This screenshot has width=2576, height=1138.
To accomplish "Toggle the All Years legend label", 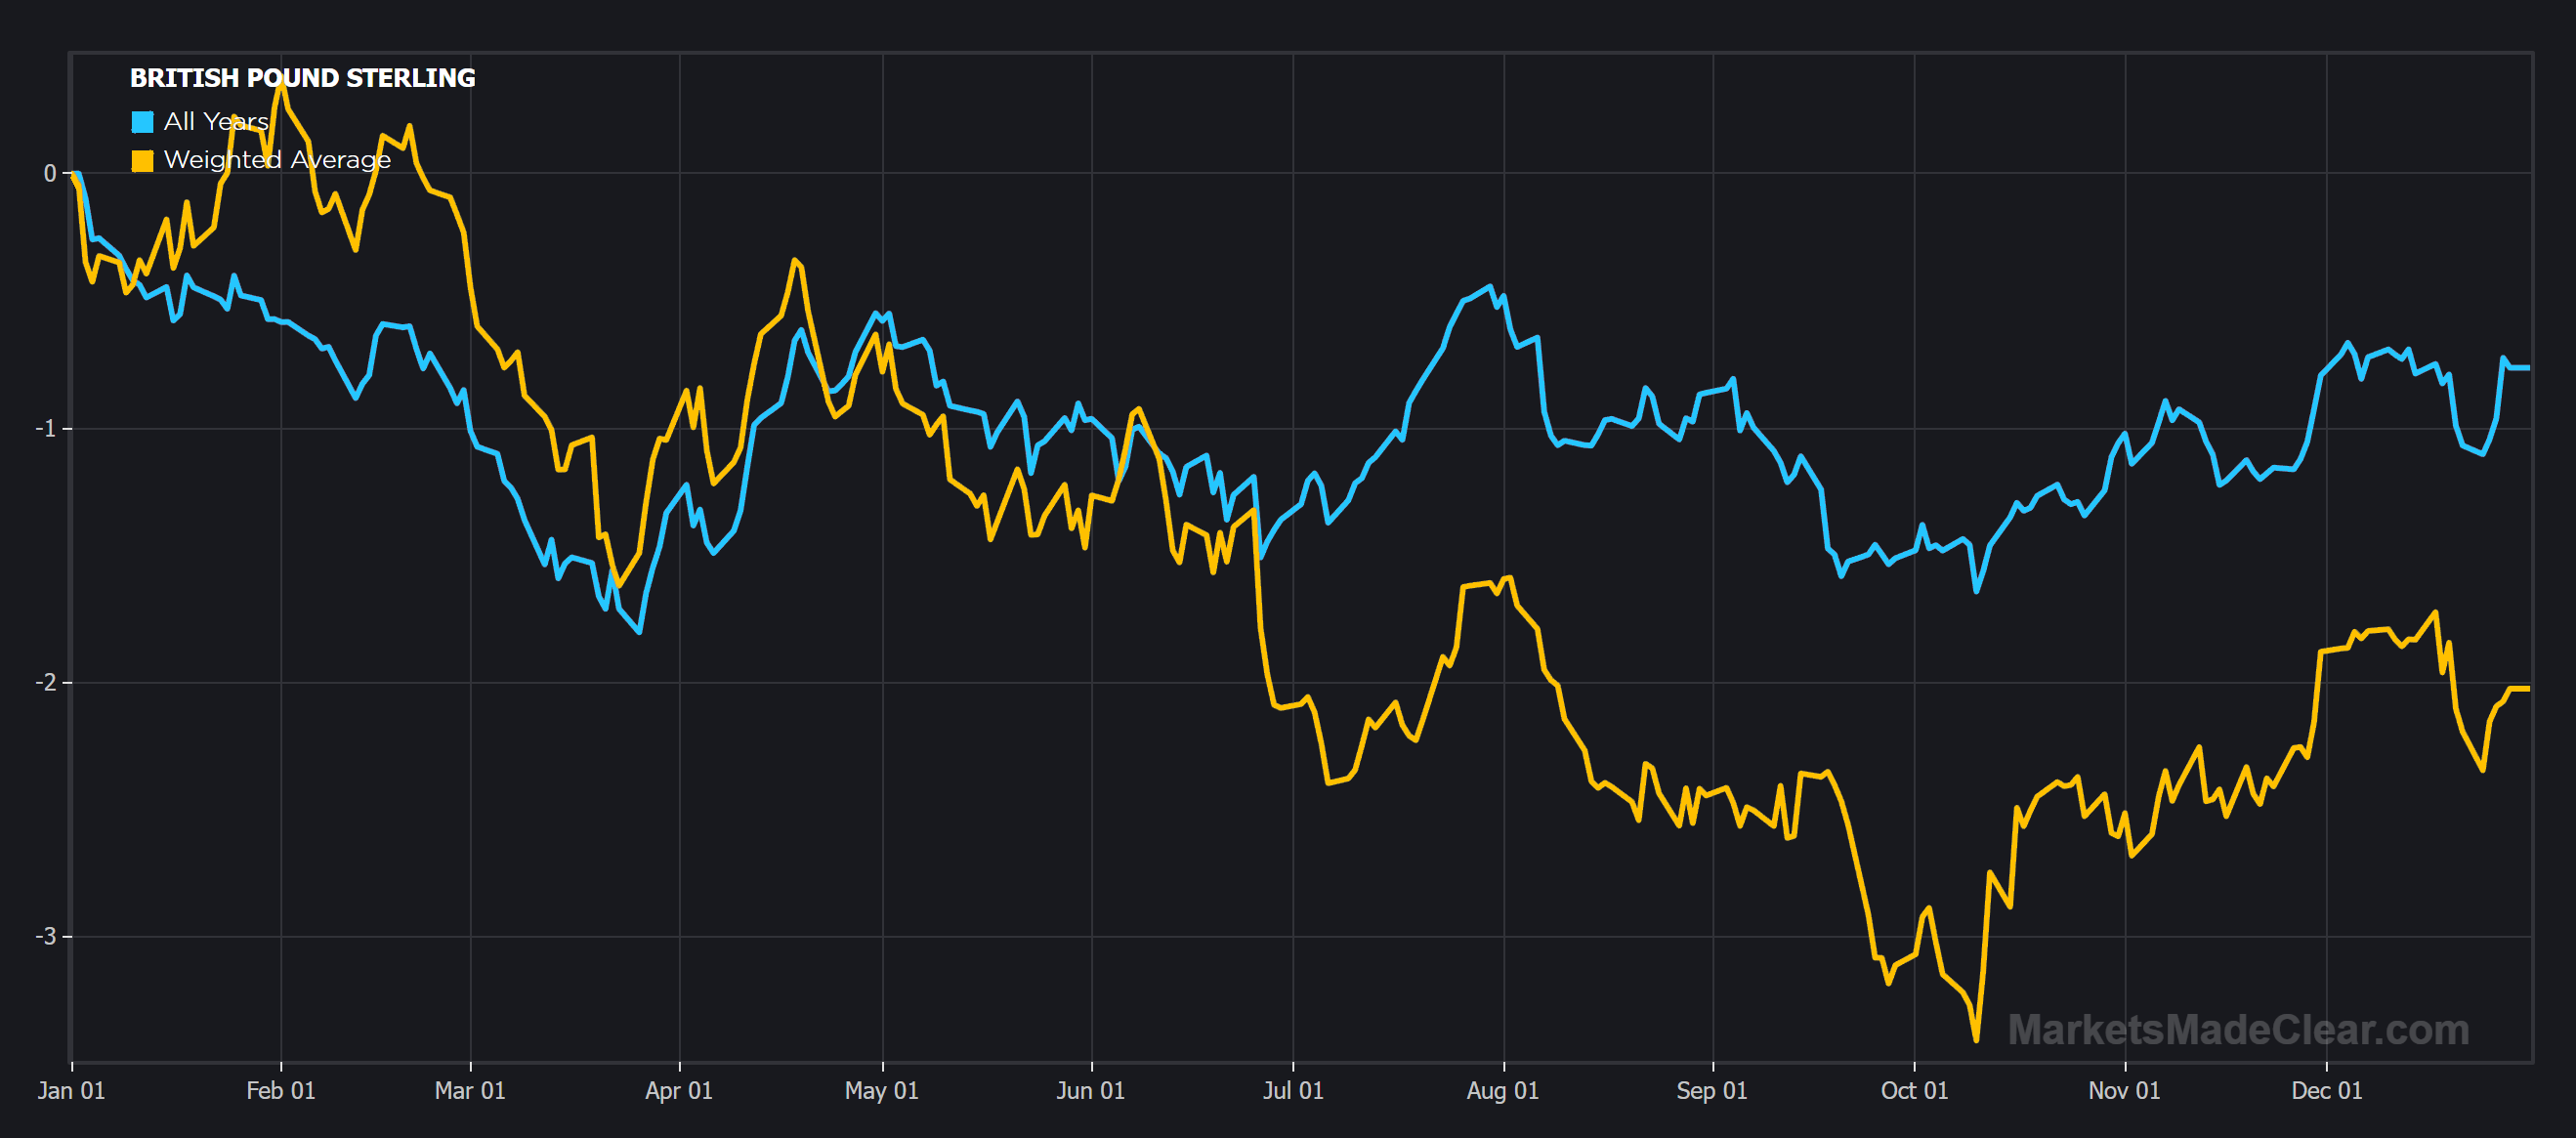I will [x=216, y=121].
